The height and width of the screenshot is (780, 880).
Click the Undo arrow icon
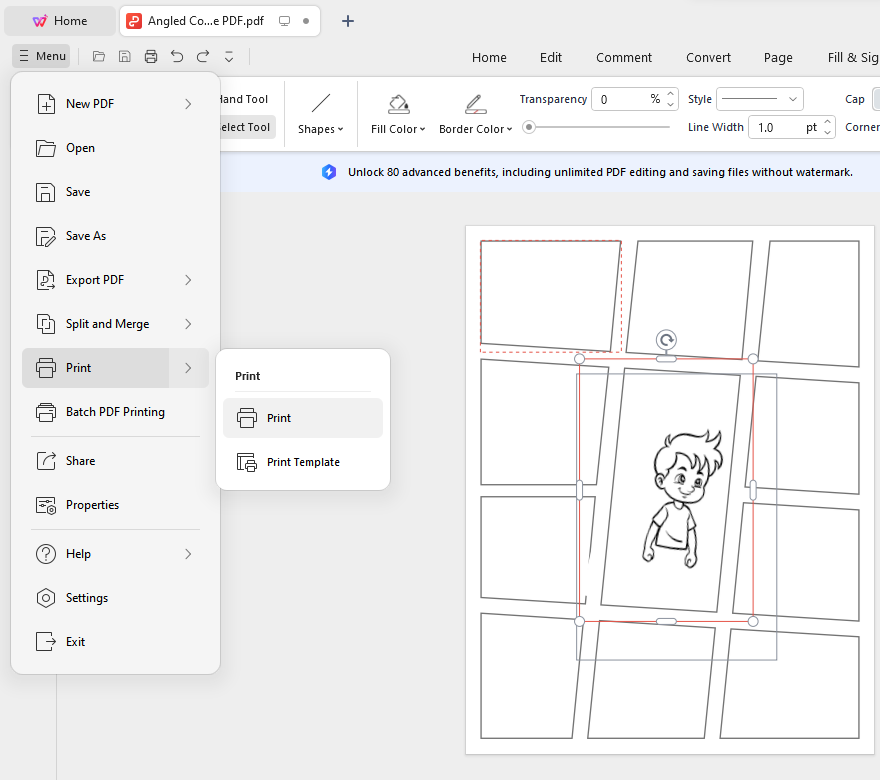click(x=176, y=56)
